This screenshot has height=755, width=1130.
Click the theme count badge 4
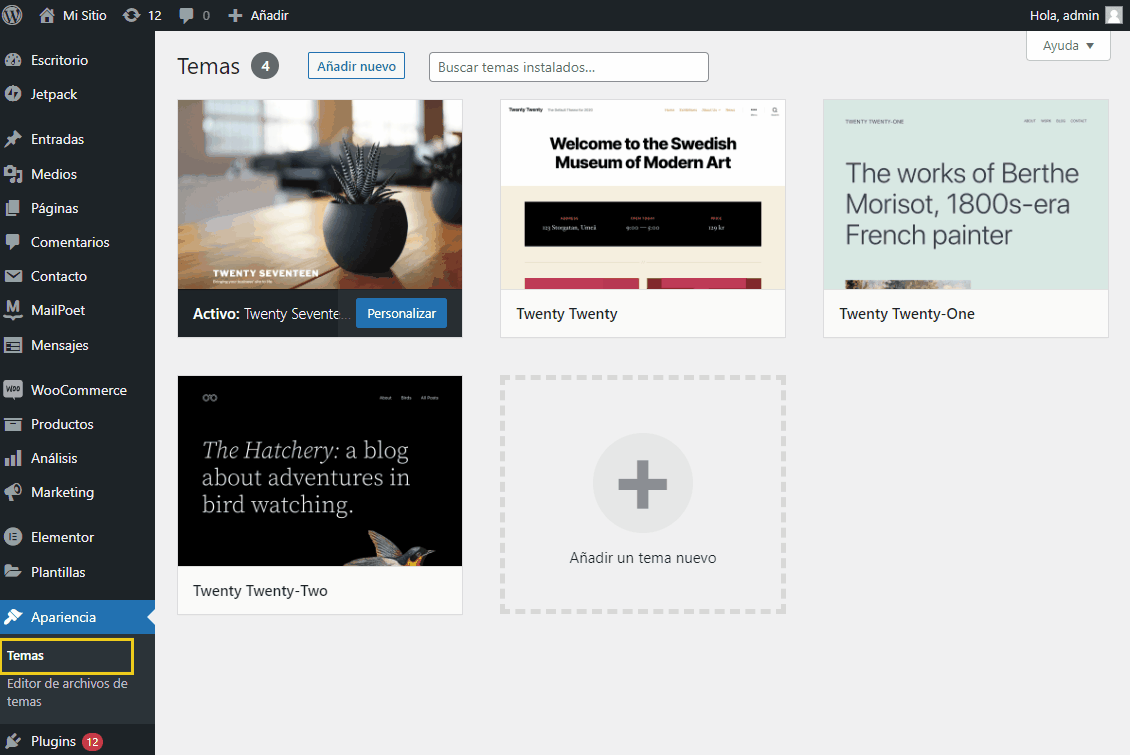pos(265,66)
